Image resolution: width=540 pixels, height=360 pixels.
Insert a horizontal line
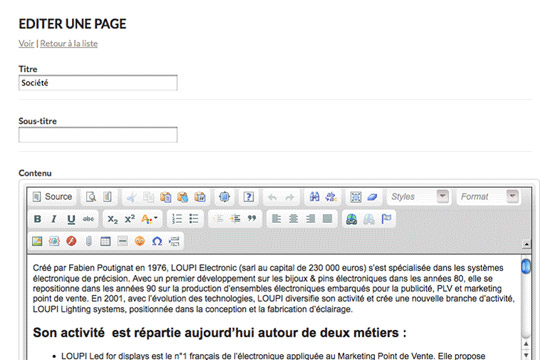(123, 241)
